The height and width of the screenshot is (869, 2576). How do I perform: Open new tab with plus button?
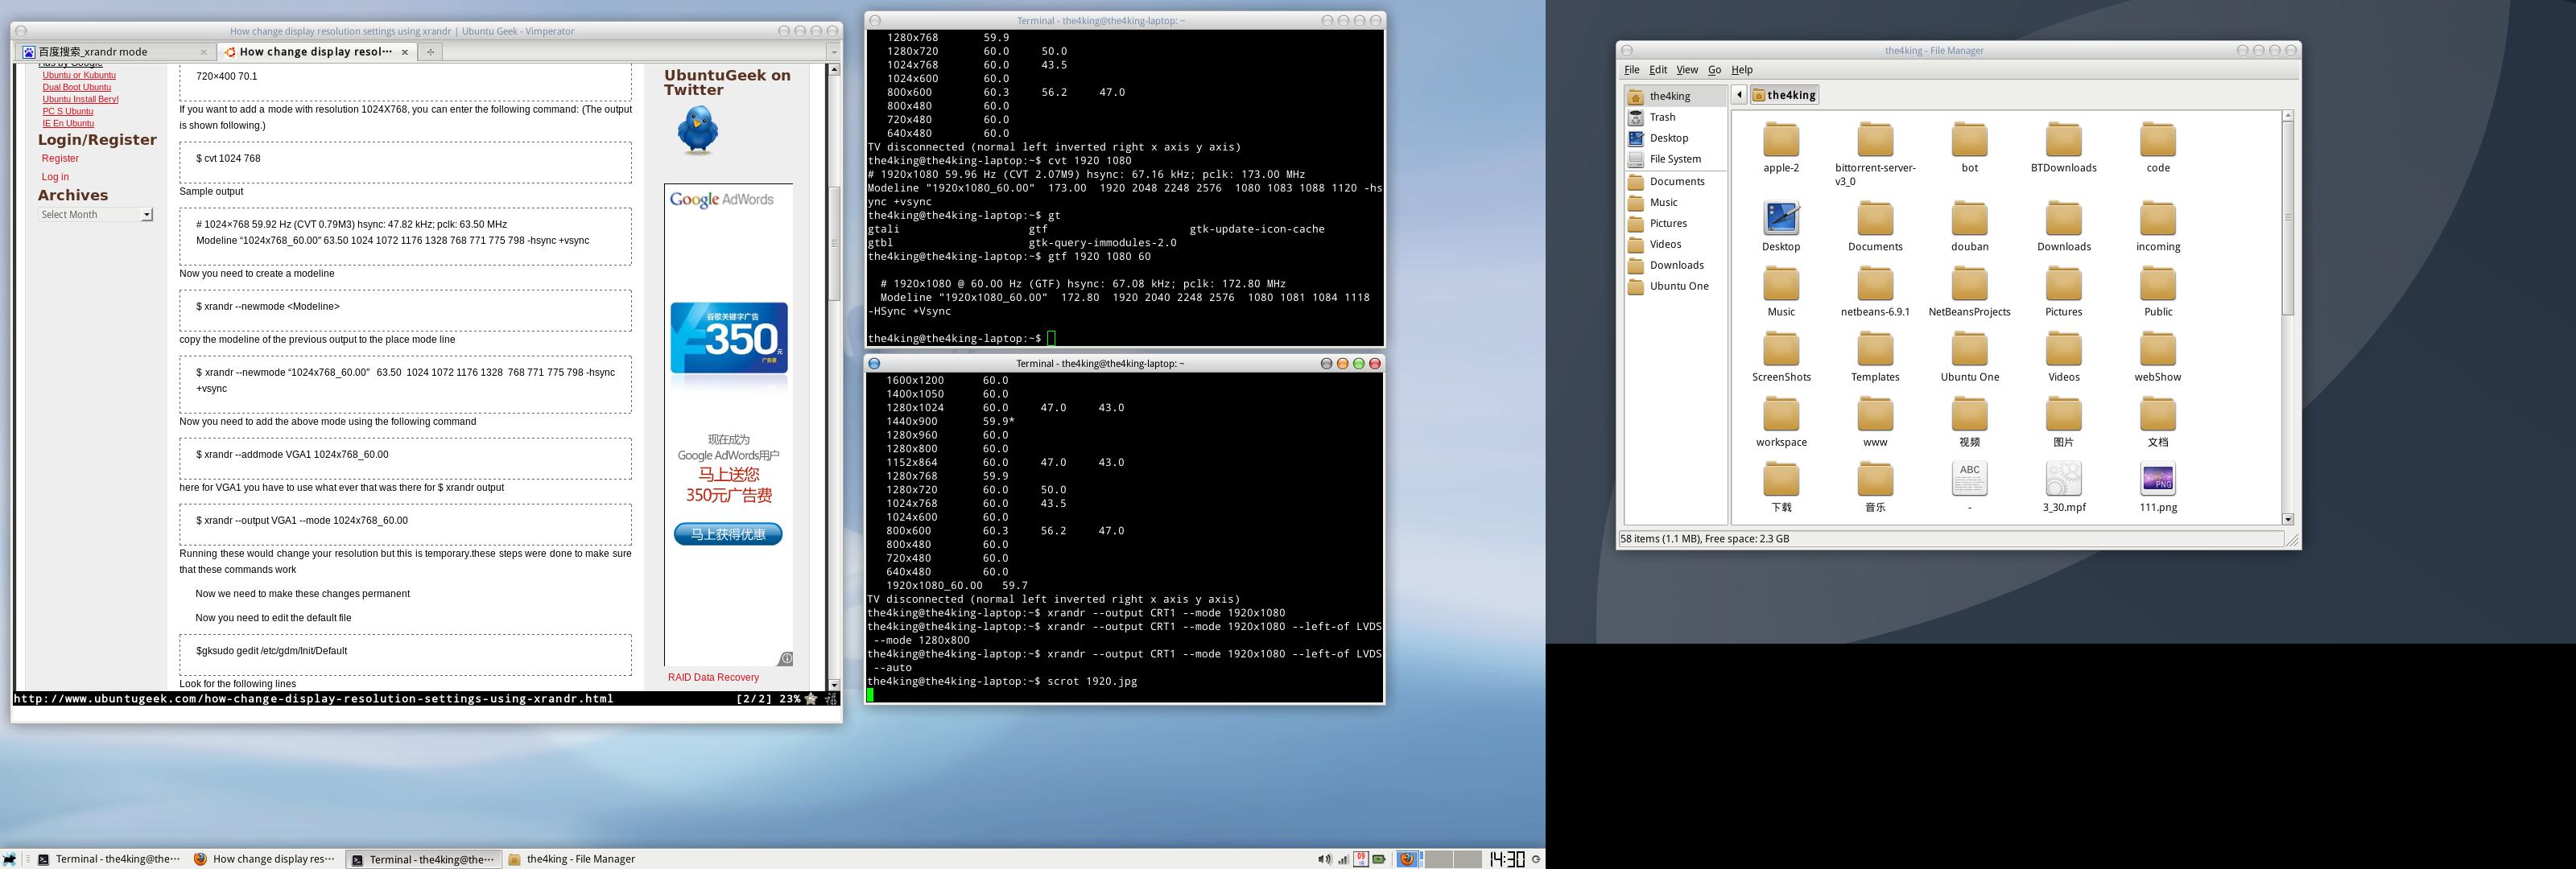[x=430, y=52]
